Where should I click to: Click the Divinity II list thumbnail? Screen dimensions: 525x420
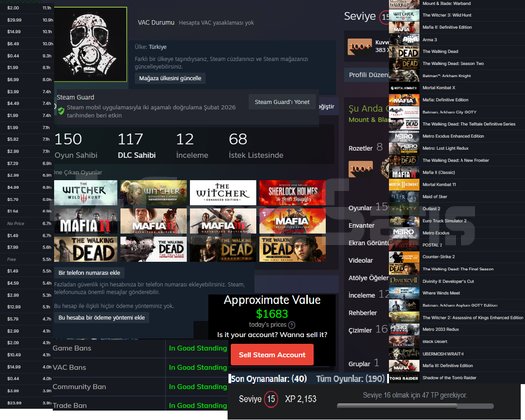tap(404, 281)
